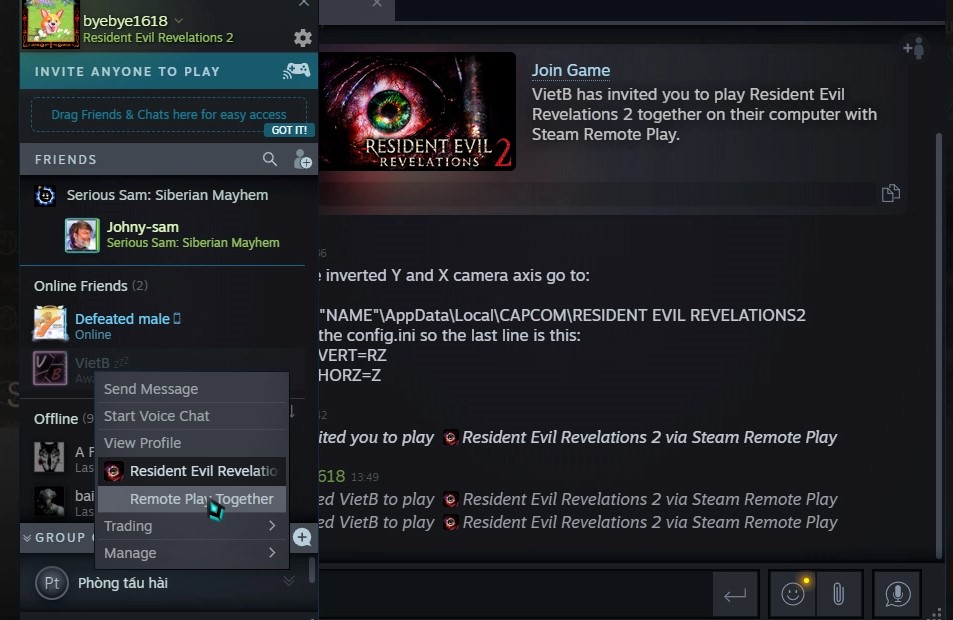This screenshot has height=620, width=953.
Task: Open the emoticon picker
Action: (x=793, y=593)
